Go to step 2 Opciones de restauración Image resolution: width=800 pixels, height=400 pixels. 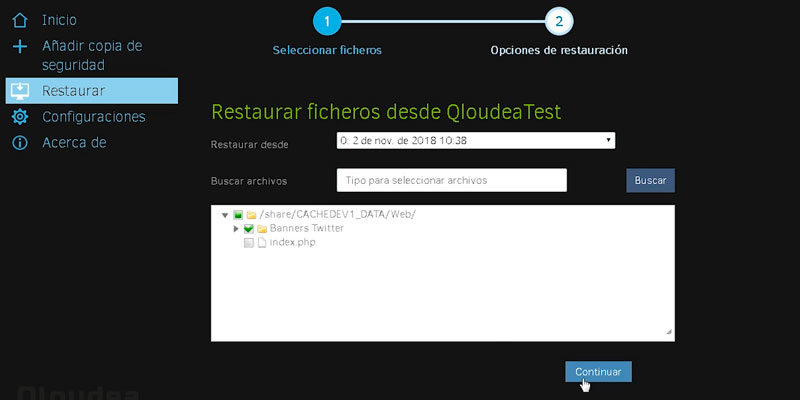click(x=559, y=21)
